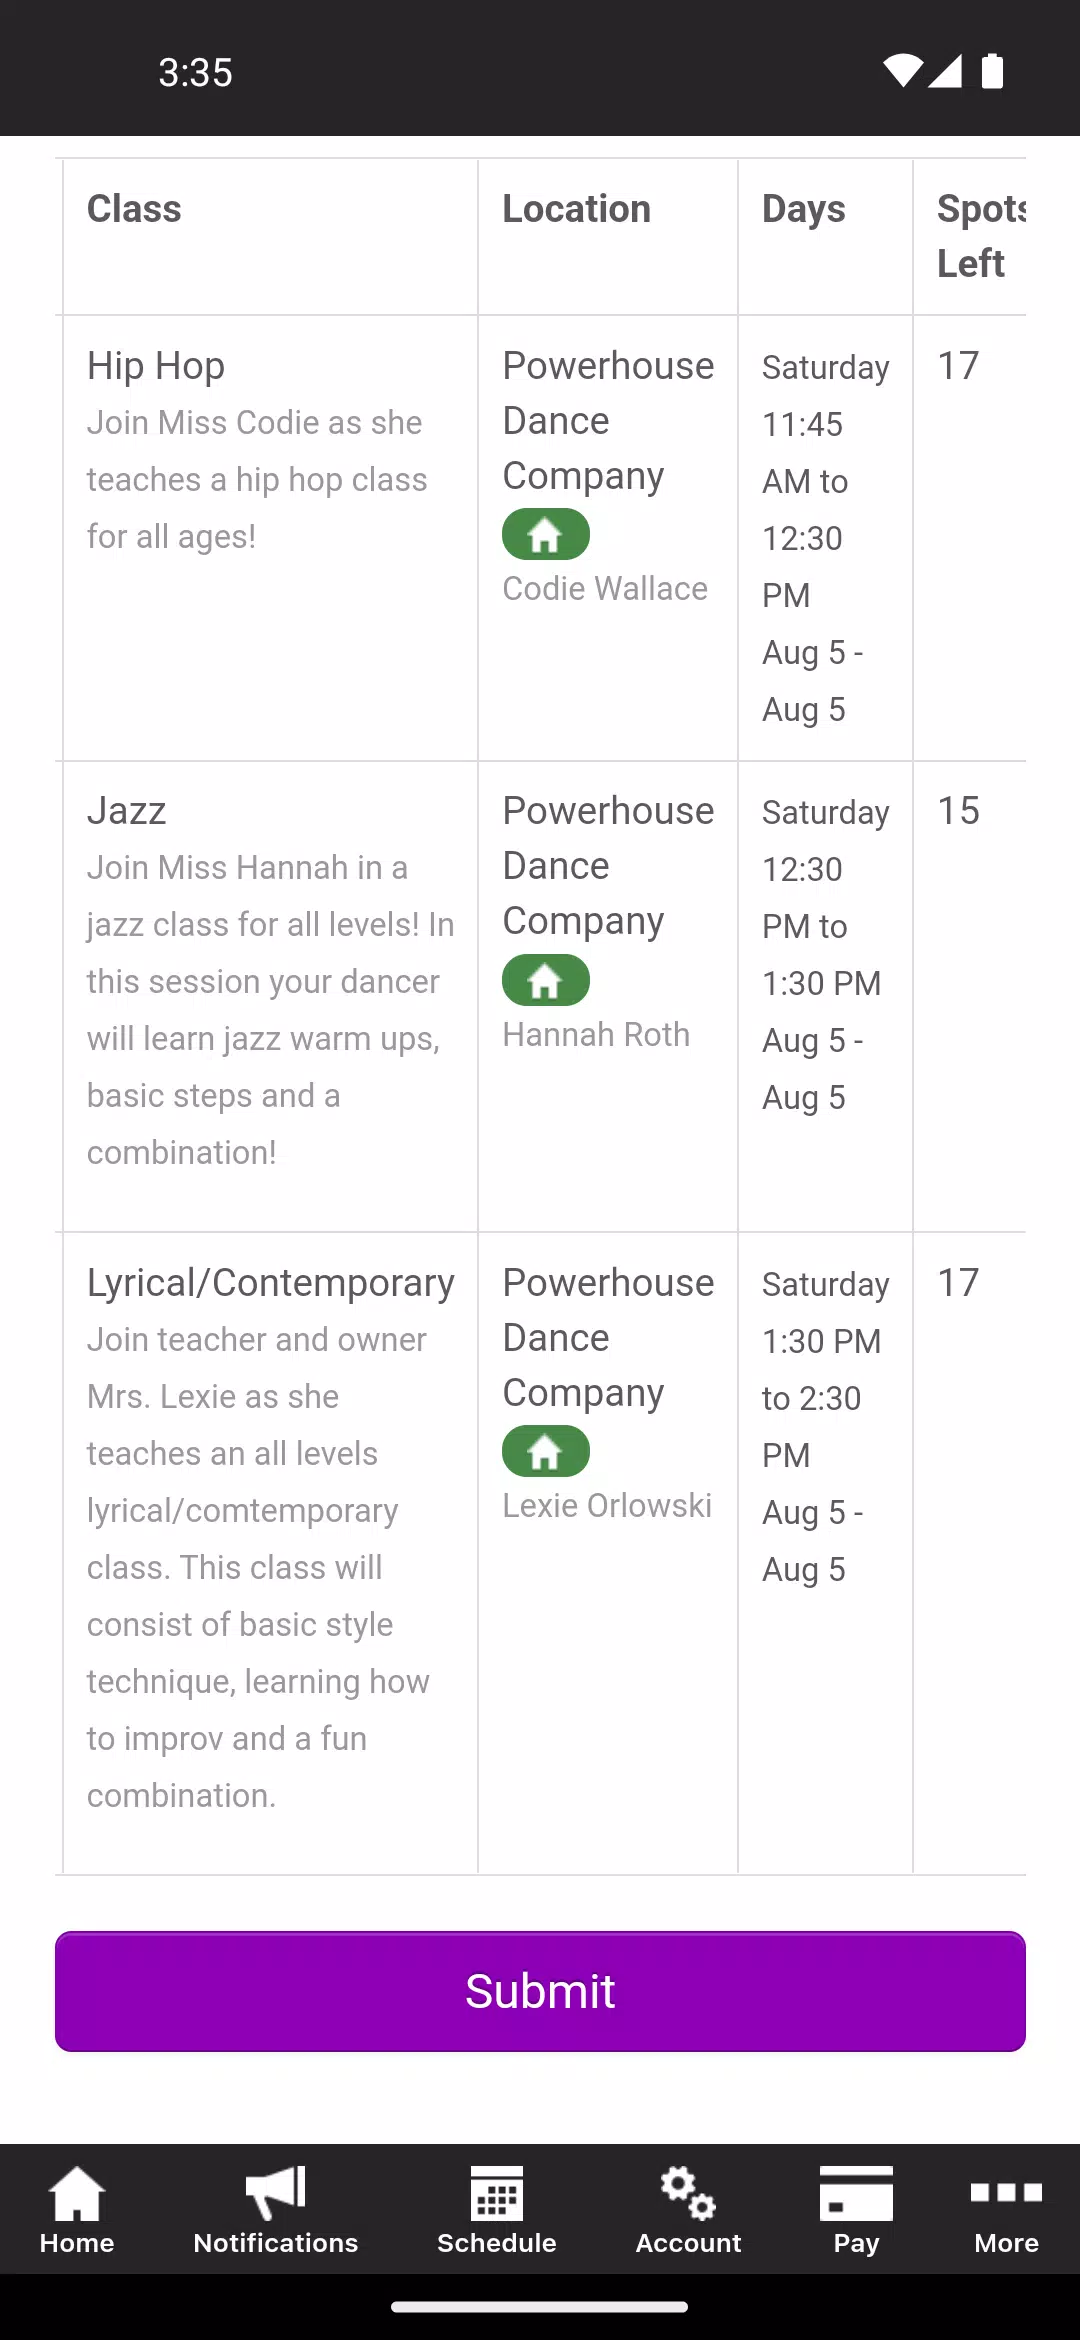
Task: Click the Location column header
Action: [576, 209]
